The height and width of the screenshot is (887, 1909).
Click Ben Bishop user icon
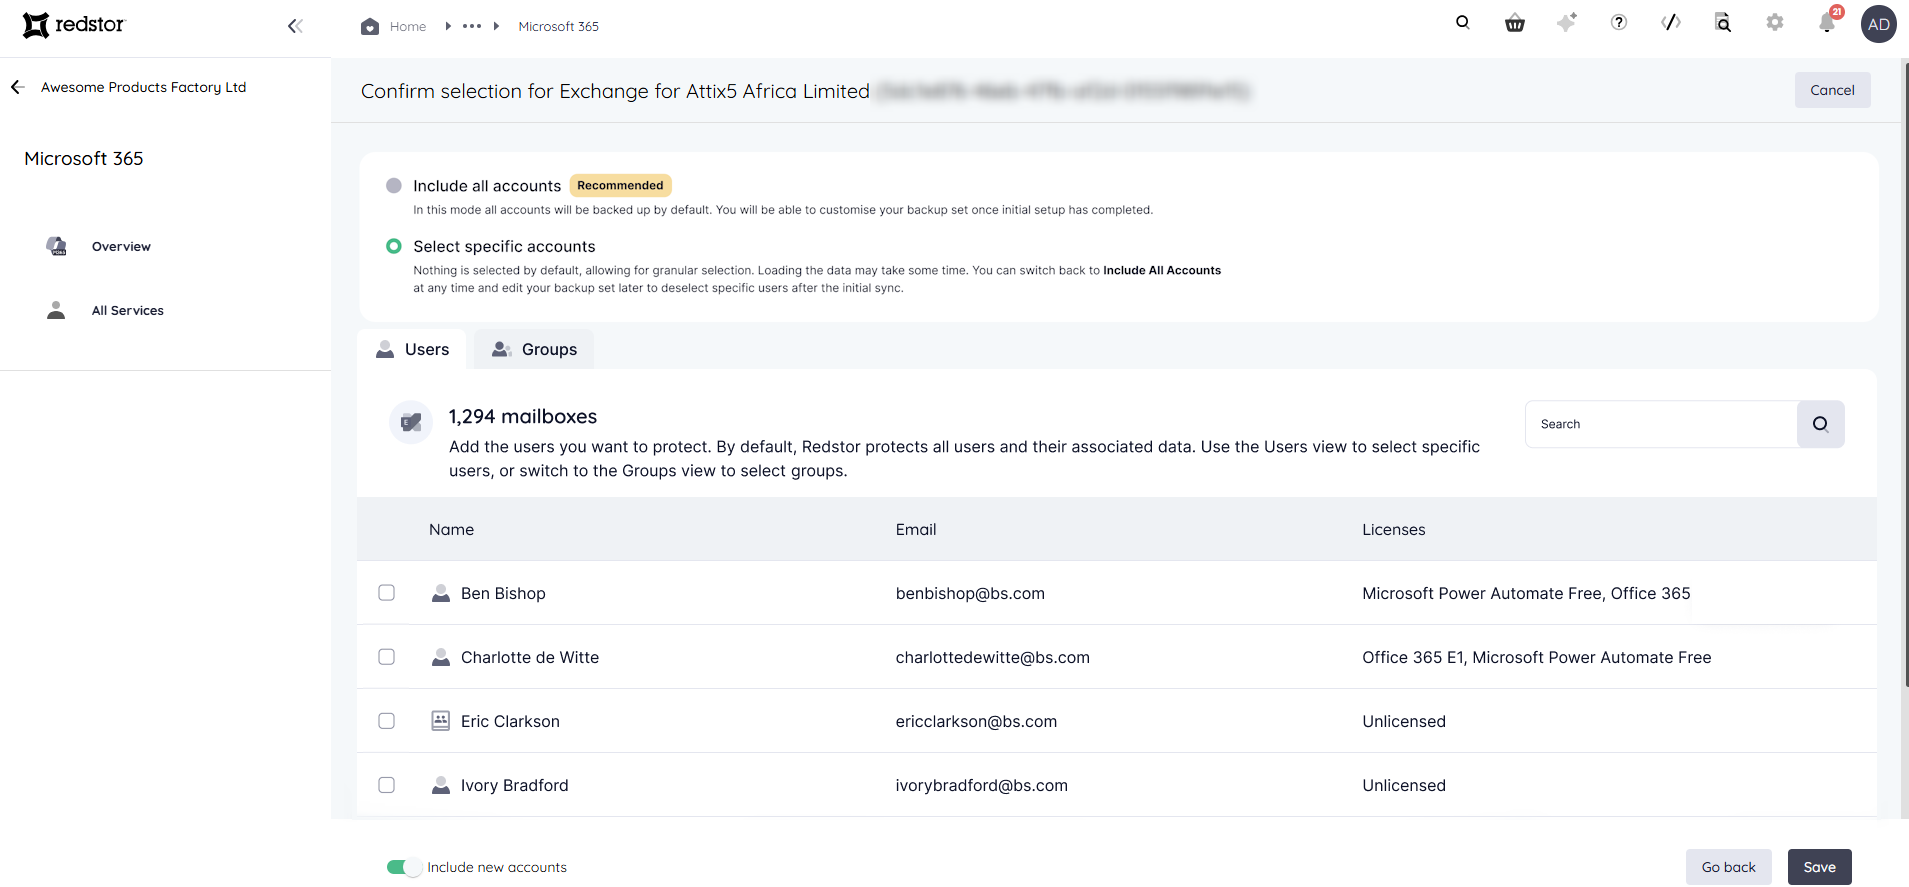coord(440,593)
